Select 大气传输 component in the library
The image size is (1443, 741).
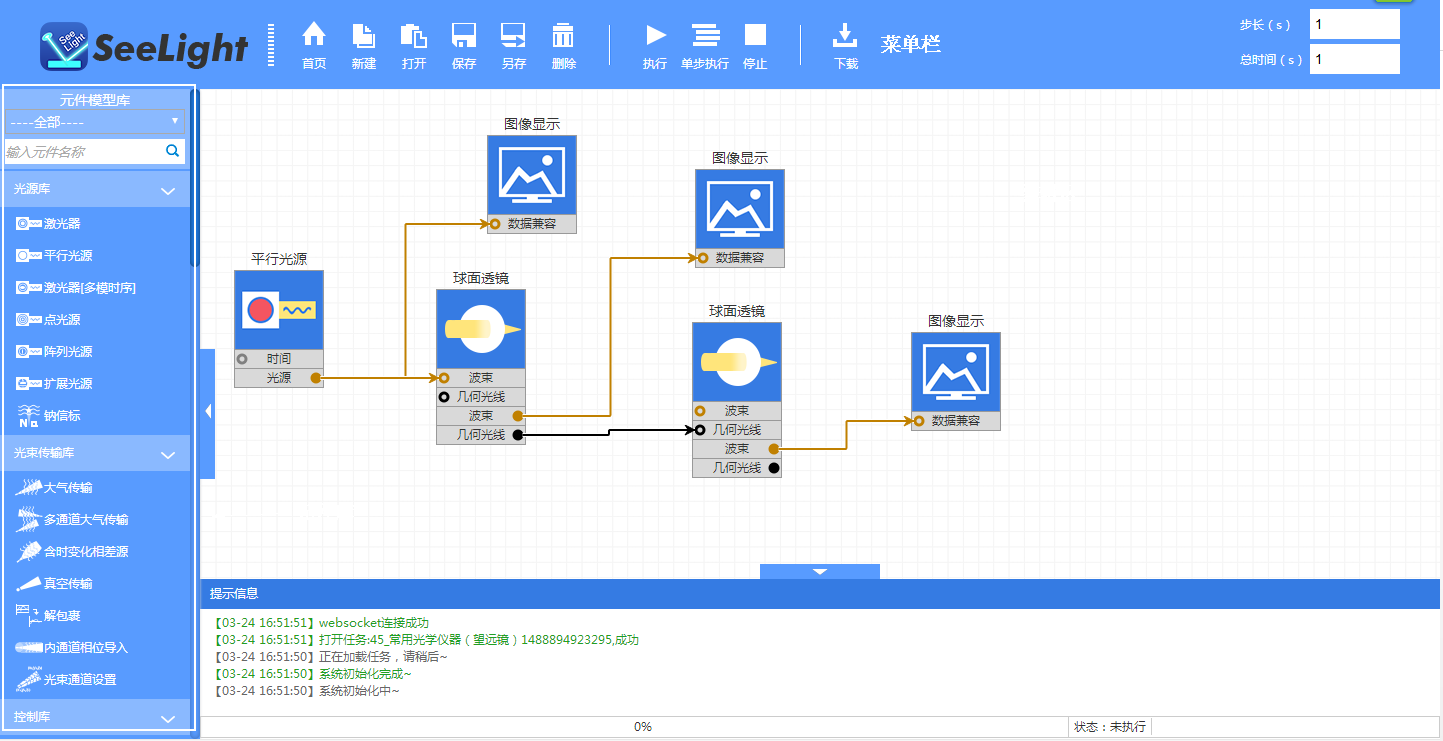pos(69,488)
